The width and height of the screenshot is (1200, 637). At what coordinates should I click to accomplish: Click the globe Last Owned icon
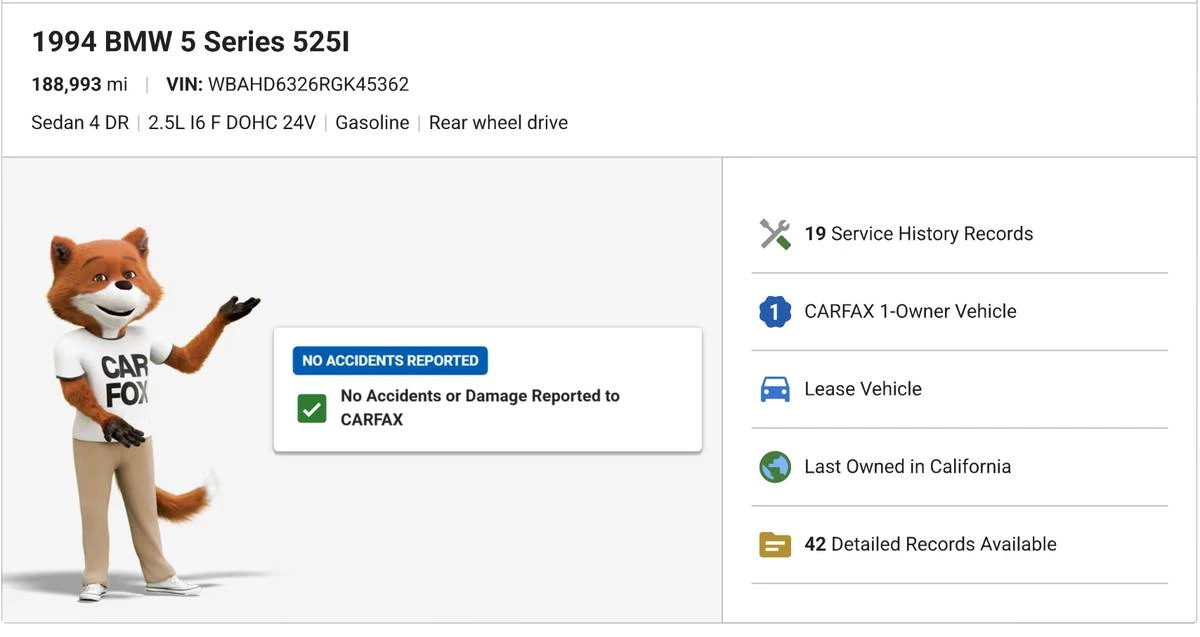[x=775, y=467]
